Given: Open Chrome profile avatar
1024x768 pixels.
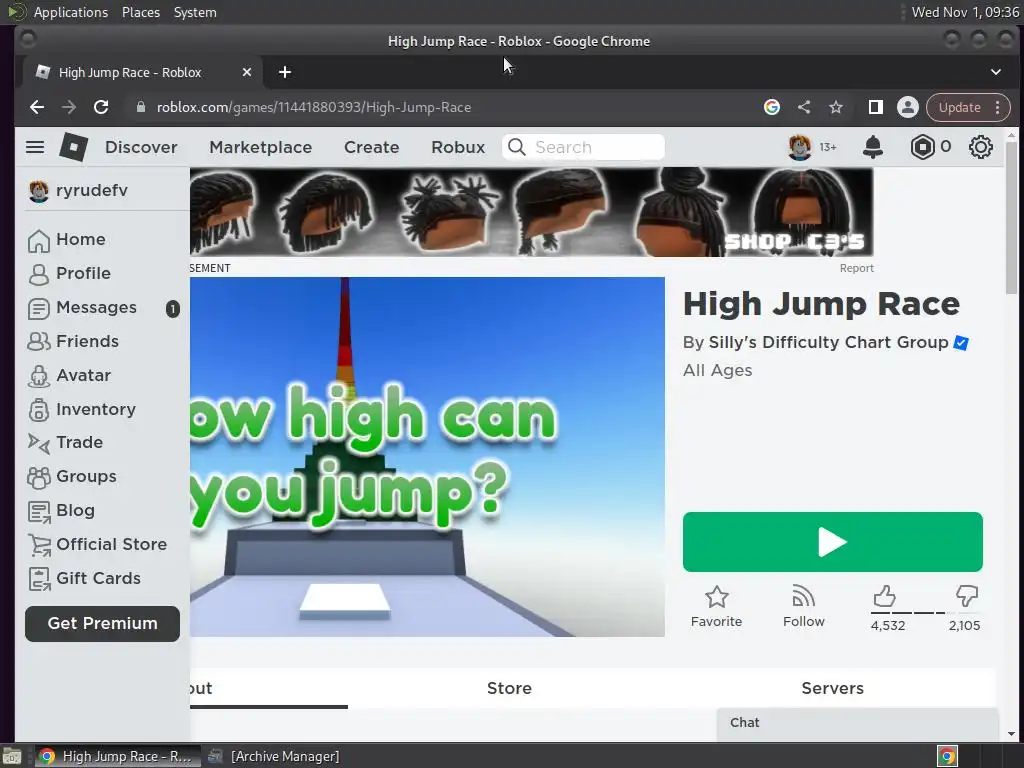Looking at the screenshot, I should (907, 107).
